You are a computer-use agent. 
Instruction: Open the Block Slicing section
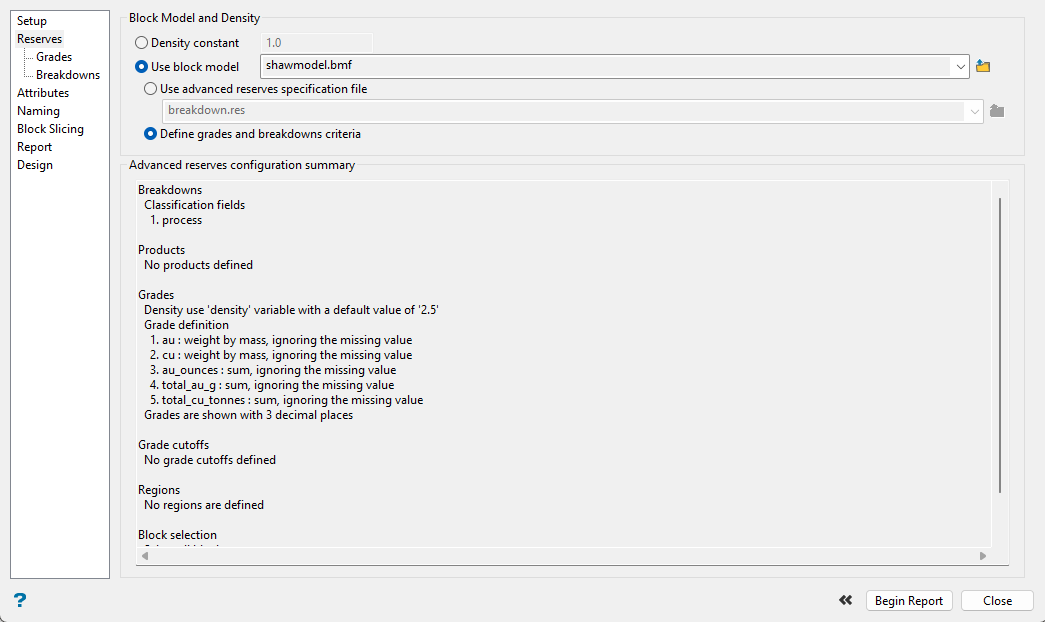pyautogui.click(x=50, y=129)
